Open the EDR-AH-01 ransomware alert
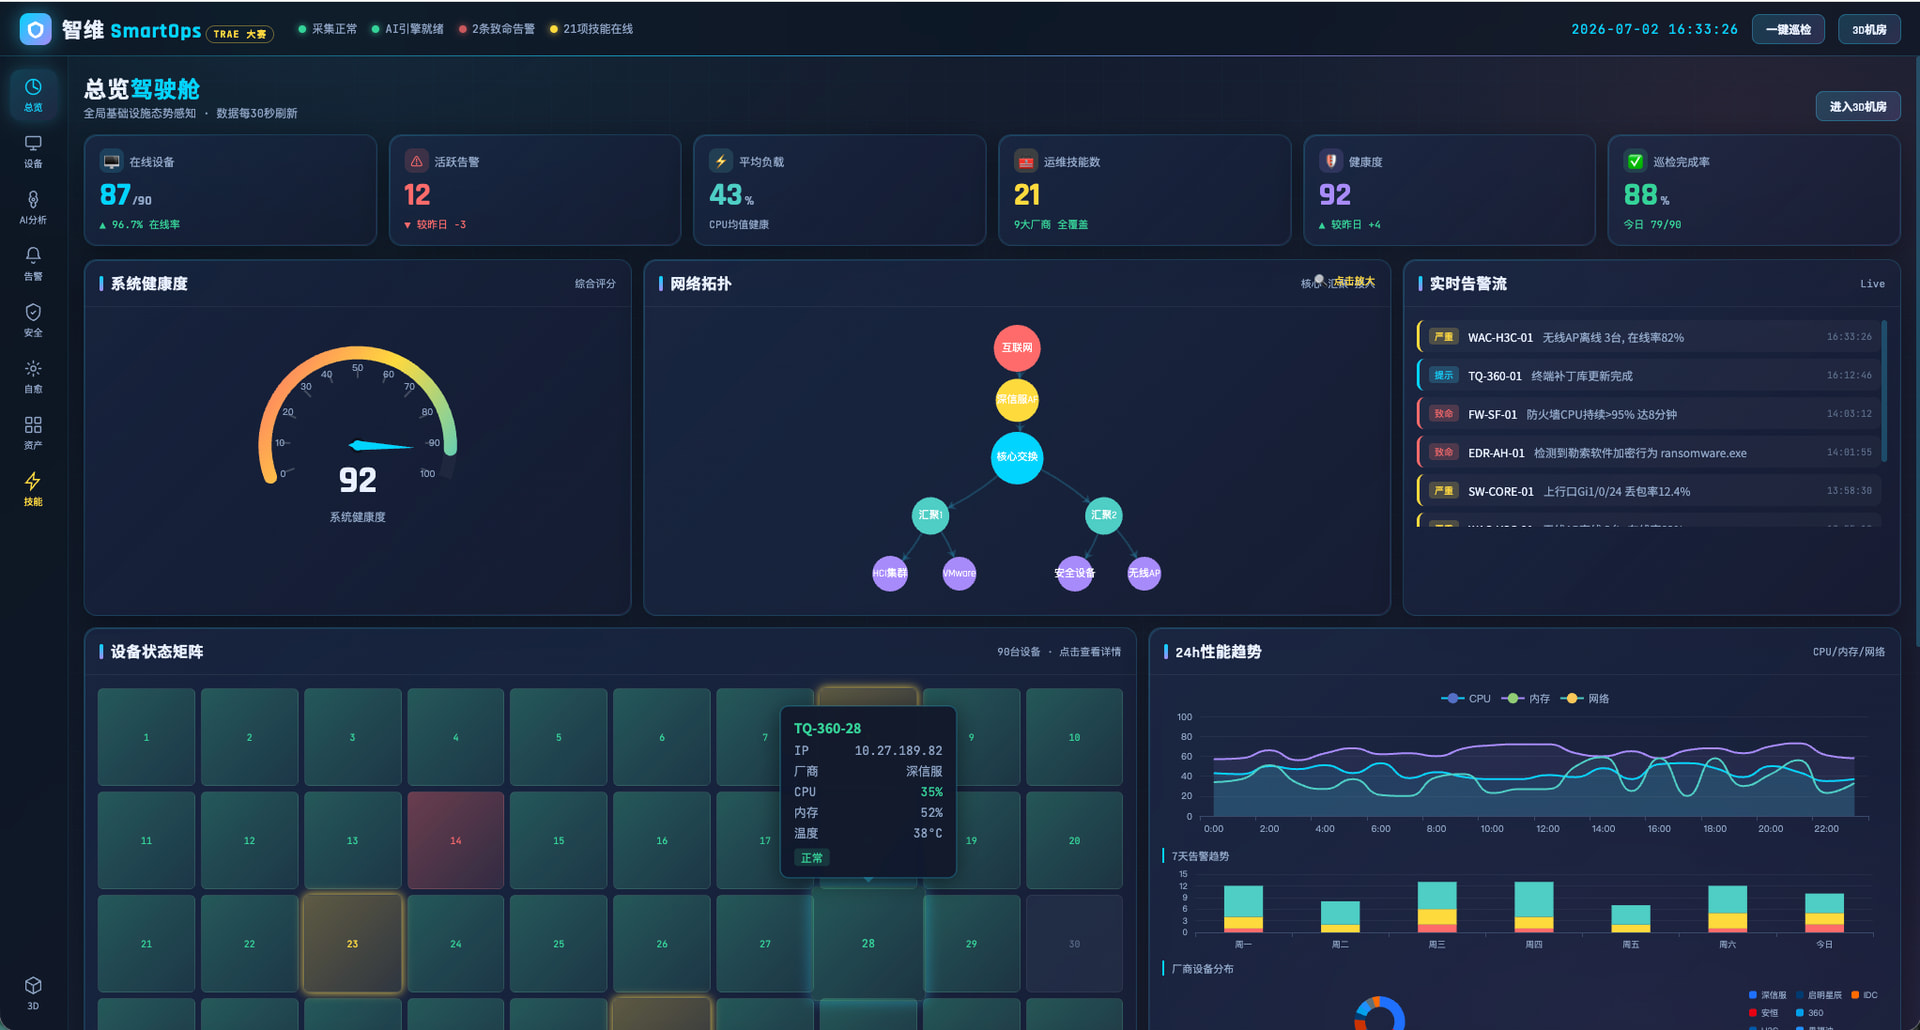 [1649, 453]
